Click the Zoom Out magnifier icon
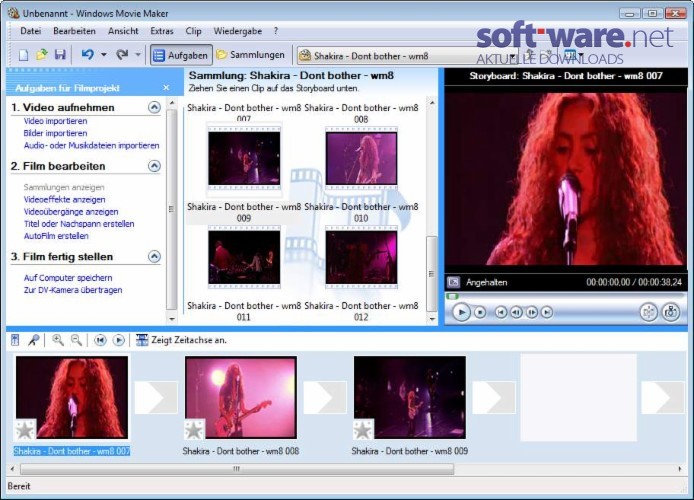 [x=77, y=340]
